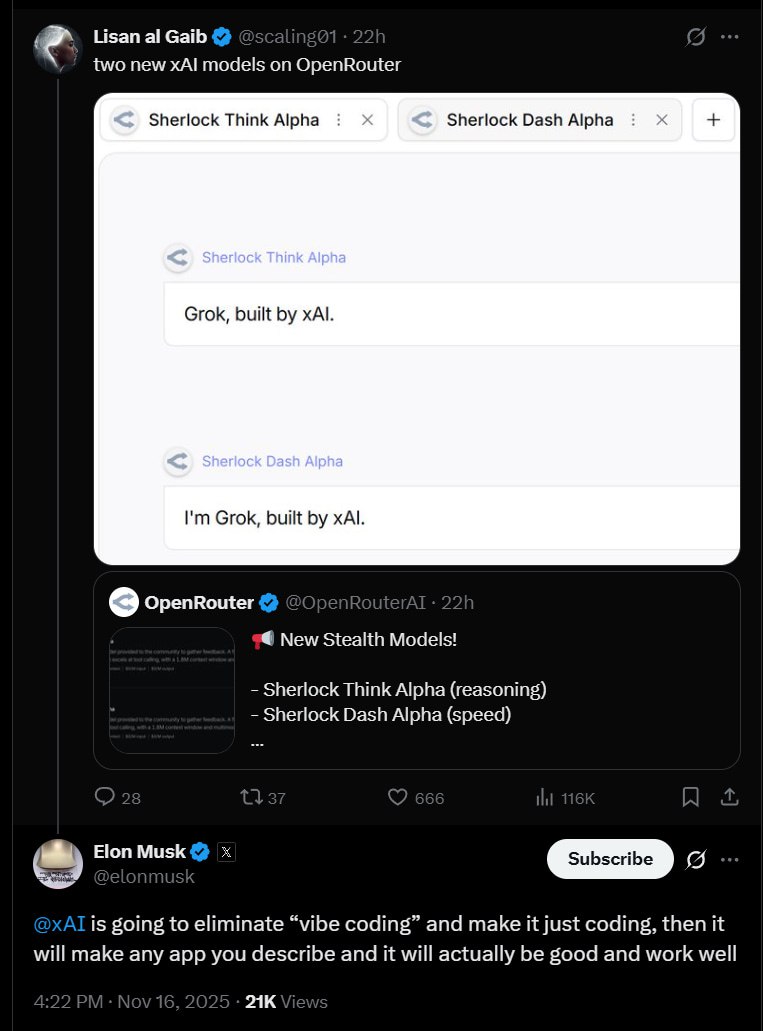This screenshot has width=763, height=1031.
Task: Close the Sherlock Dash Alpha tab
Action: click(x=661, y=120)
